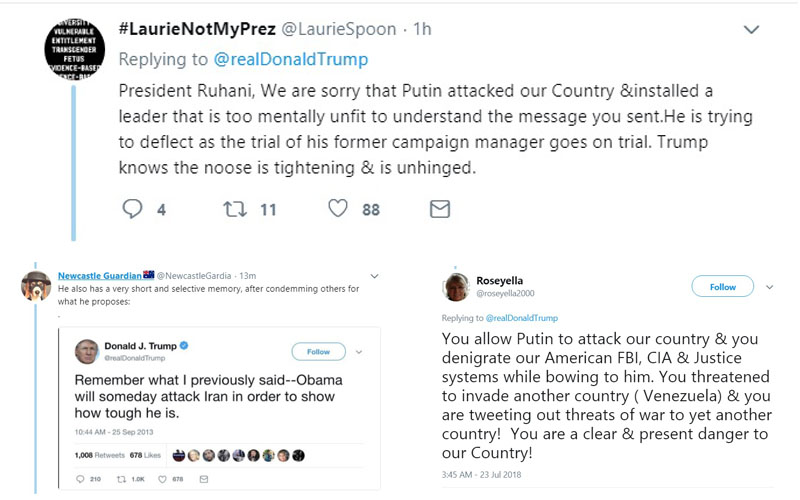Like LaurieSpoon's tweet with 88 likes
The width and height of the screenshot is (800, 500).
[338, 209]
